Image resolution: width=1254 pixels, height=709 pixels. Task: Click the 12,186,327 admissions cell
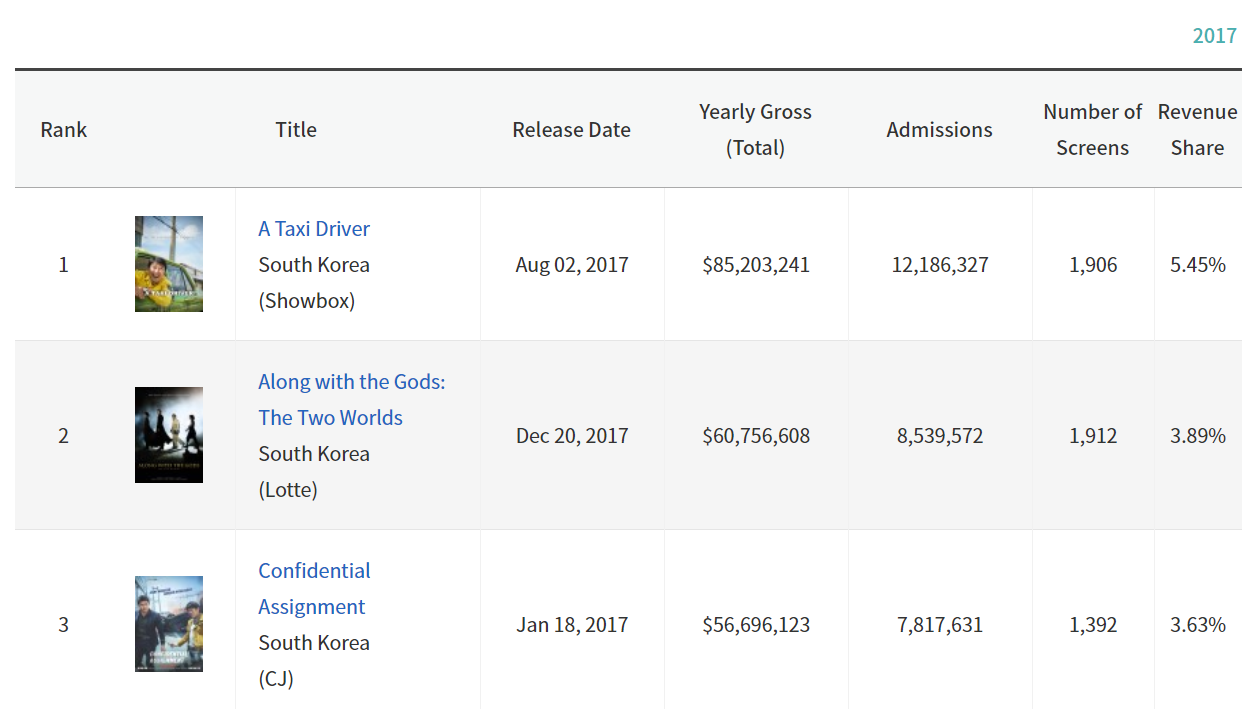point(940,265)
